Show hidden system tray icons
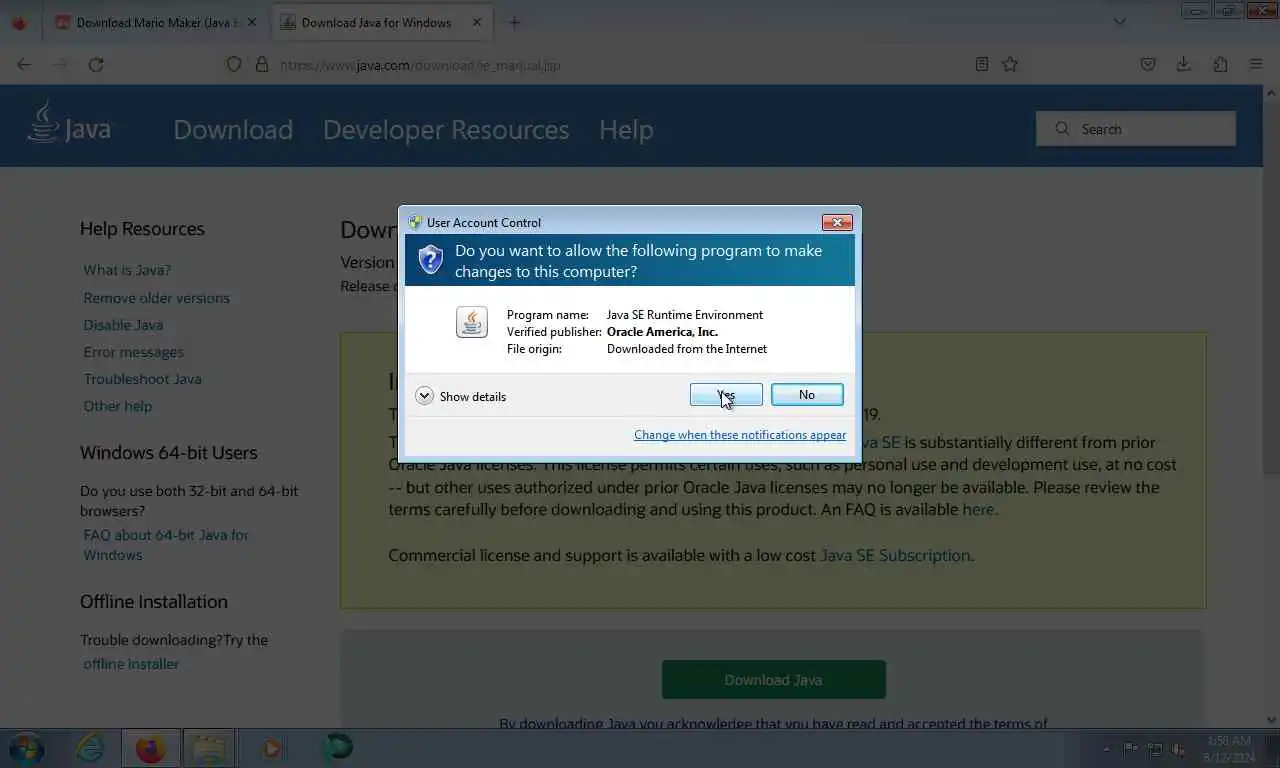1280x768 pixels. (x=1106, y=749)
